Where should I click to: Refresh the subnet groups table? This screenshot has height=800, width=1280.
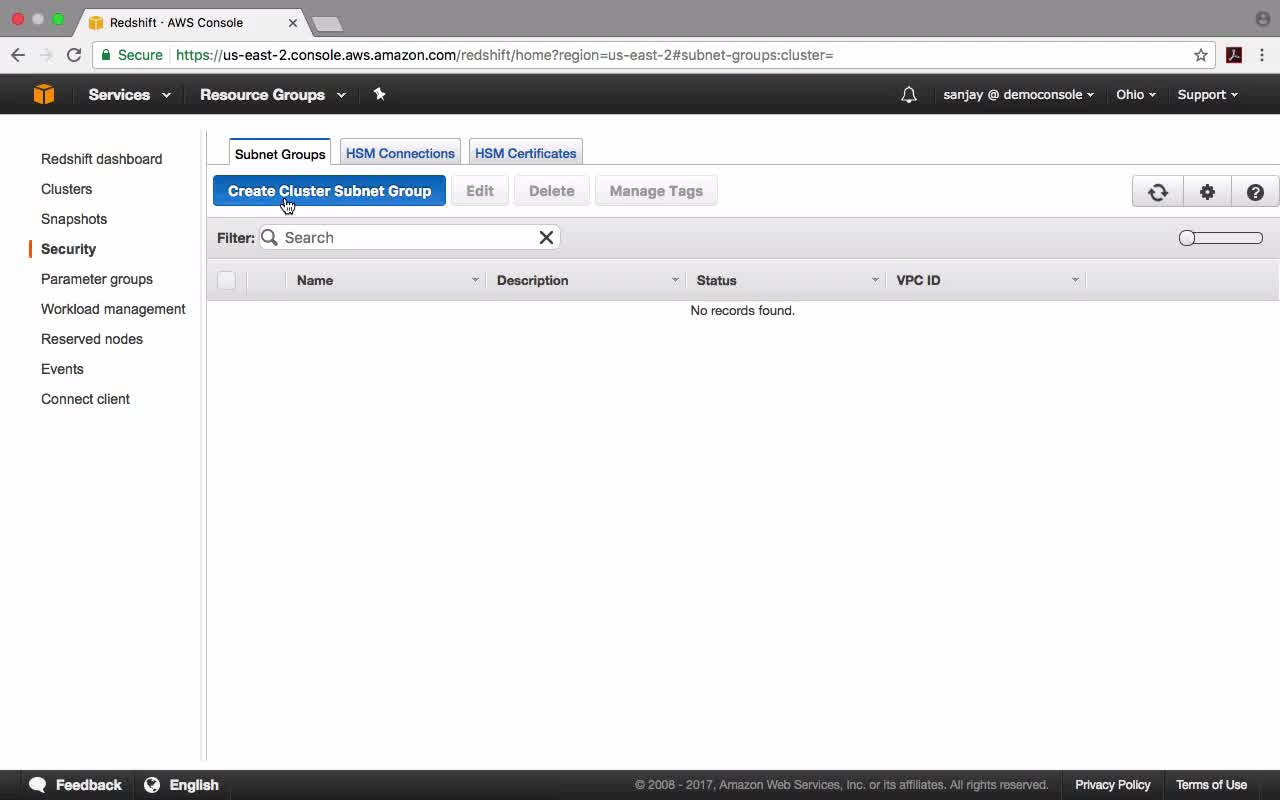[1158, 192]
